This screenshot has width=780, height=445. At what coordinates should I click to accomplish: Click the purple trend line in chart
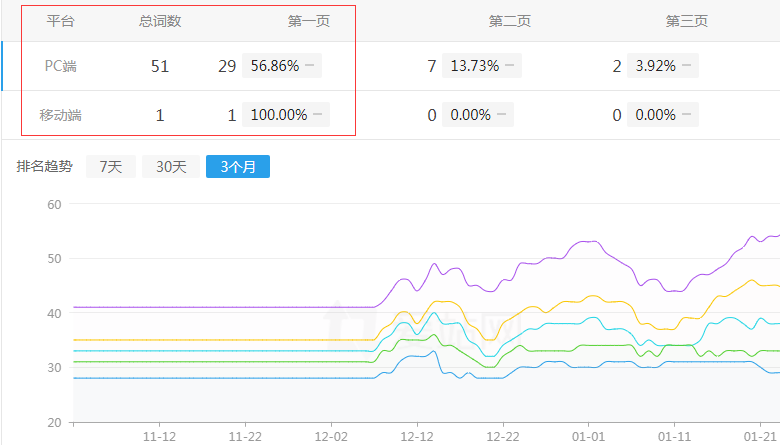(200, 307)
